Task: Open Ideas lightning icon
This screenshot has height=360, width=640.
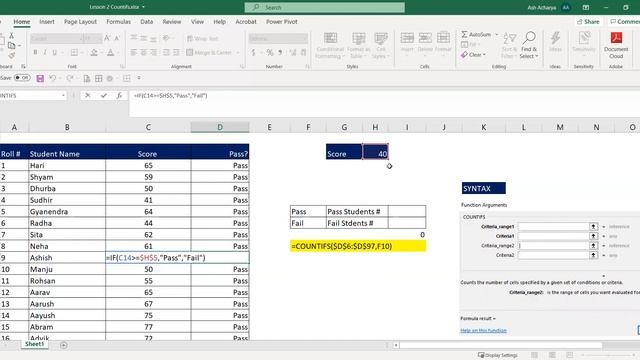Action: tap(555, 38)
